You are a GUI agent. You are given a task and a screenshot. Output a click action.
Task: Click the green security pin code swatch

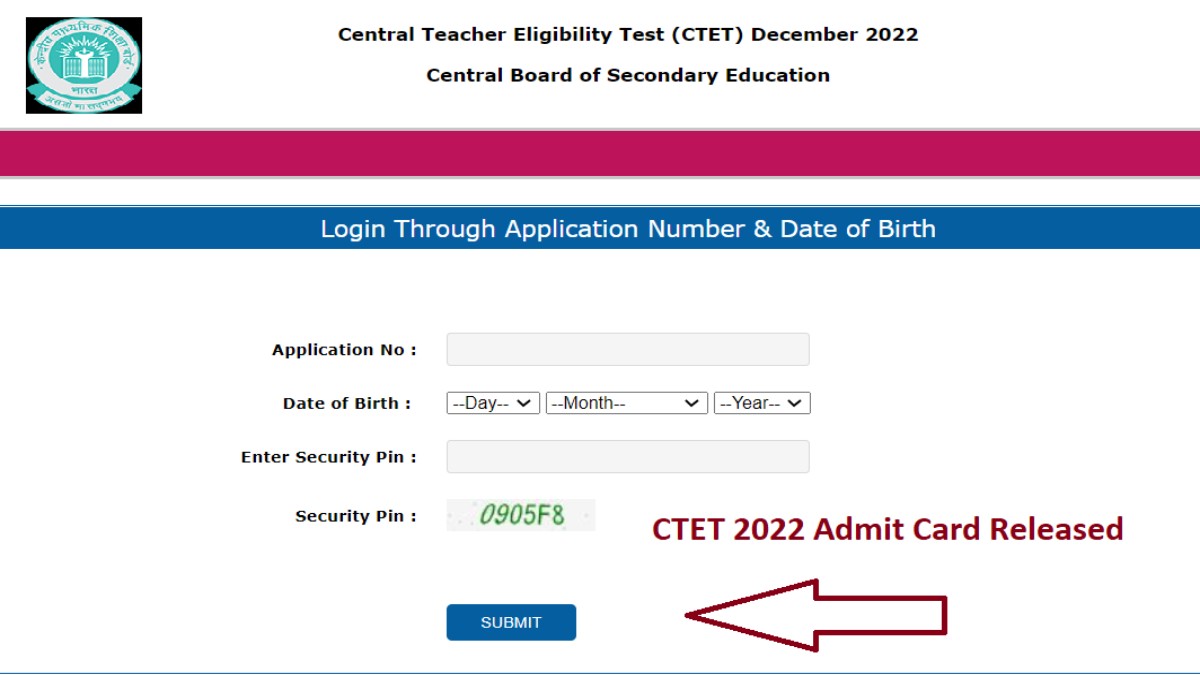tap(521, 515)
